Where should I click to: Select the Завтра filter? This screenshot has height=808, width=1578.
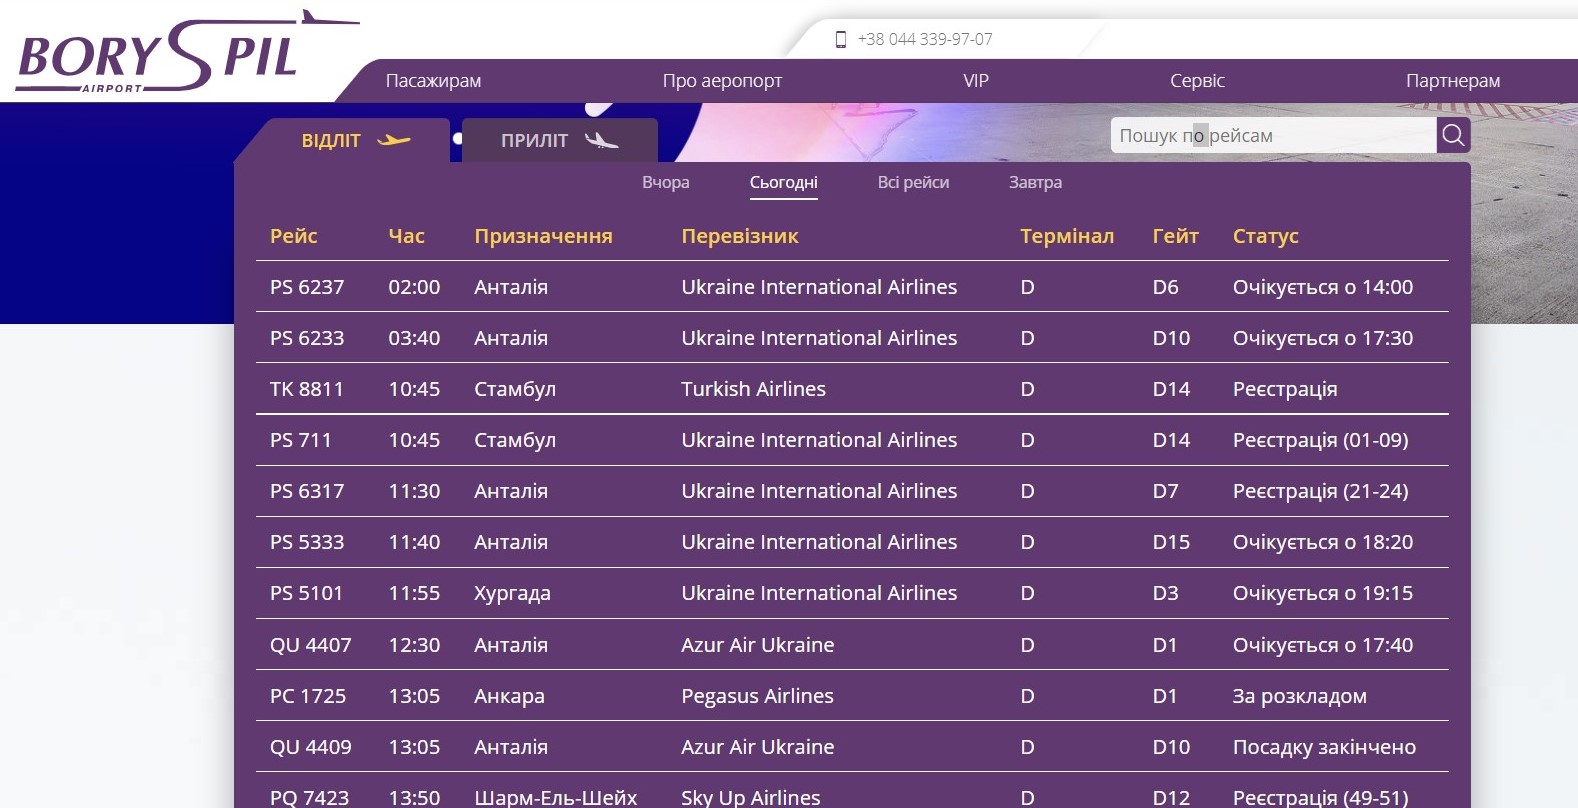(x=1035, y=182)
